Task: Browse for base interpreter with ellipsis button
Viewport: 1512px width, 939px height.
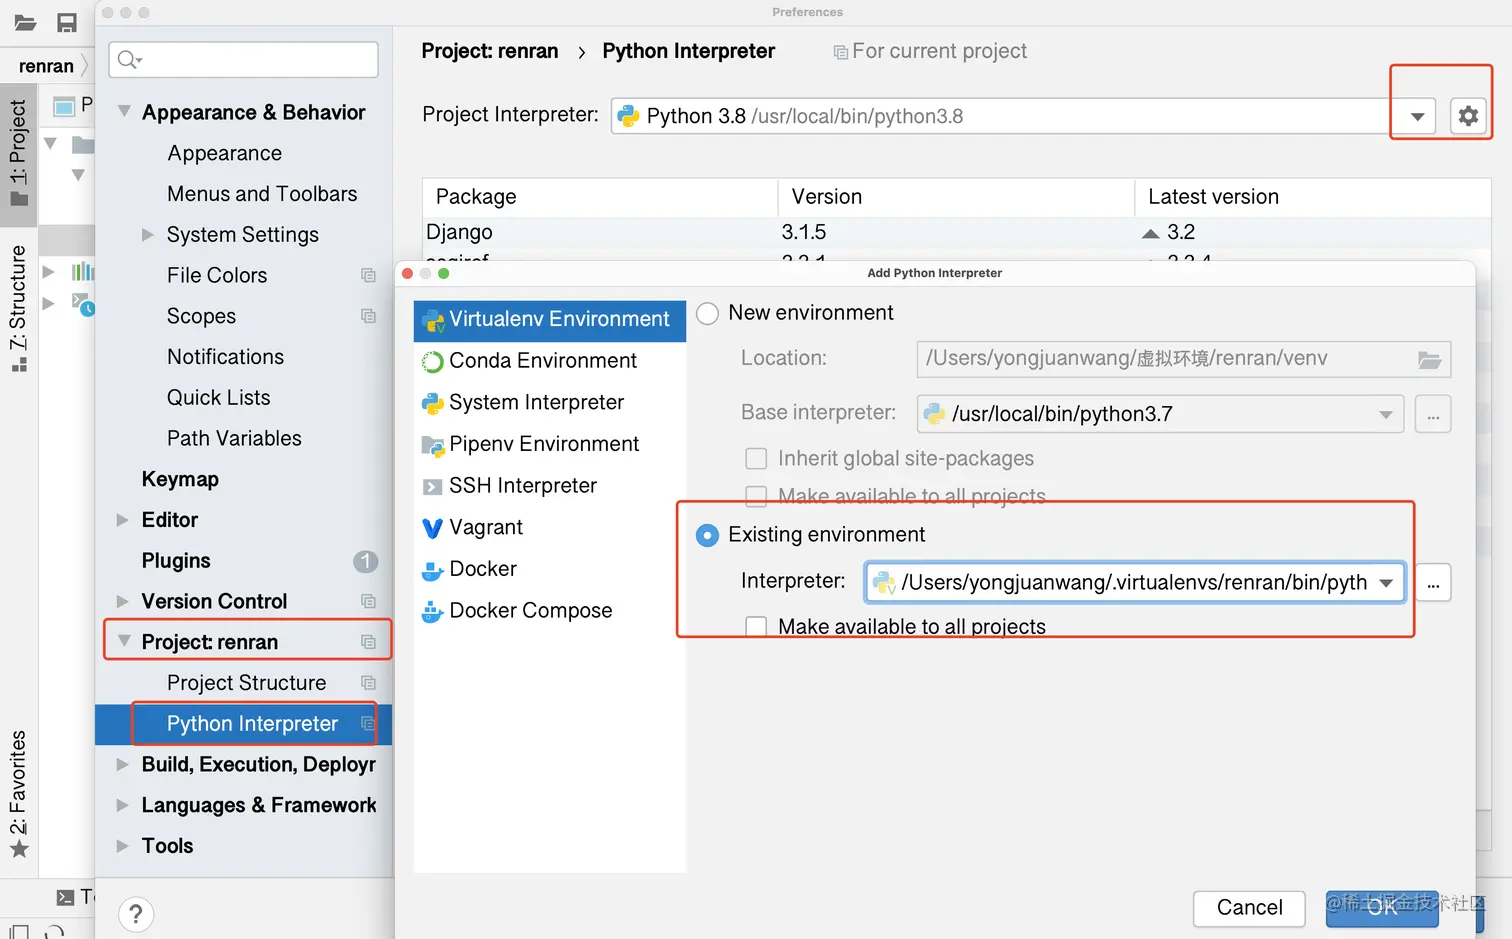Action: (x=1433, y=414)
